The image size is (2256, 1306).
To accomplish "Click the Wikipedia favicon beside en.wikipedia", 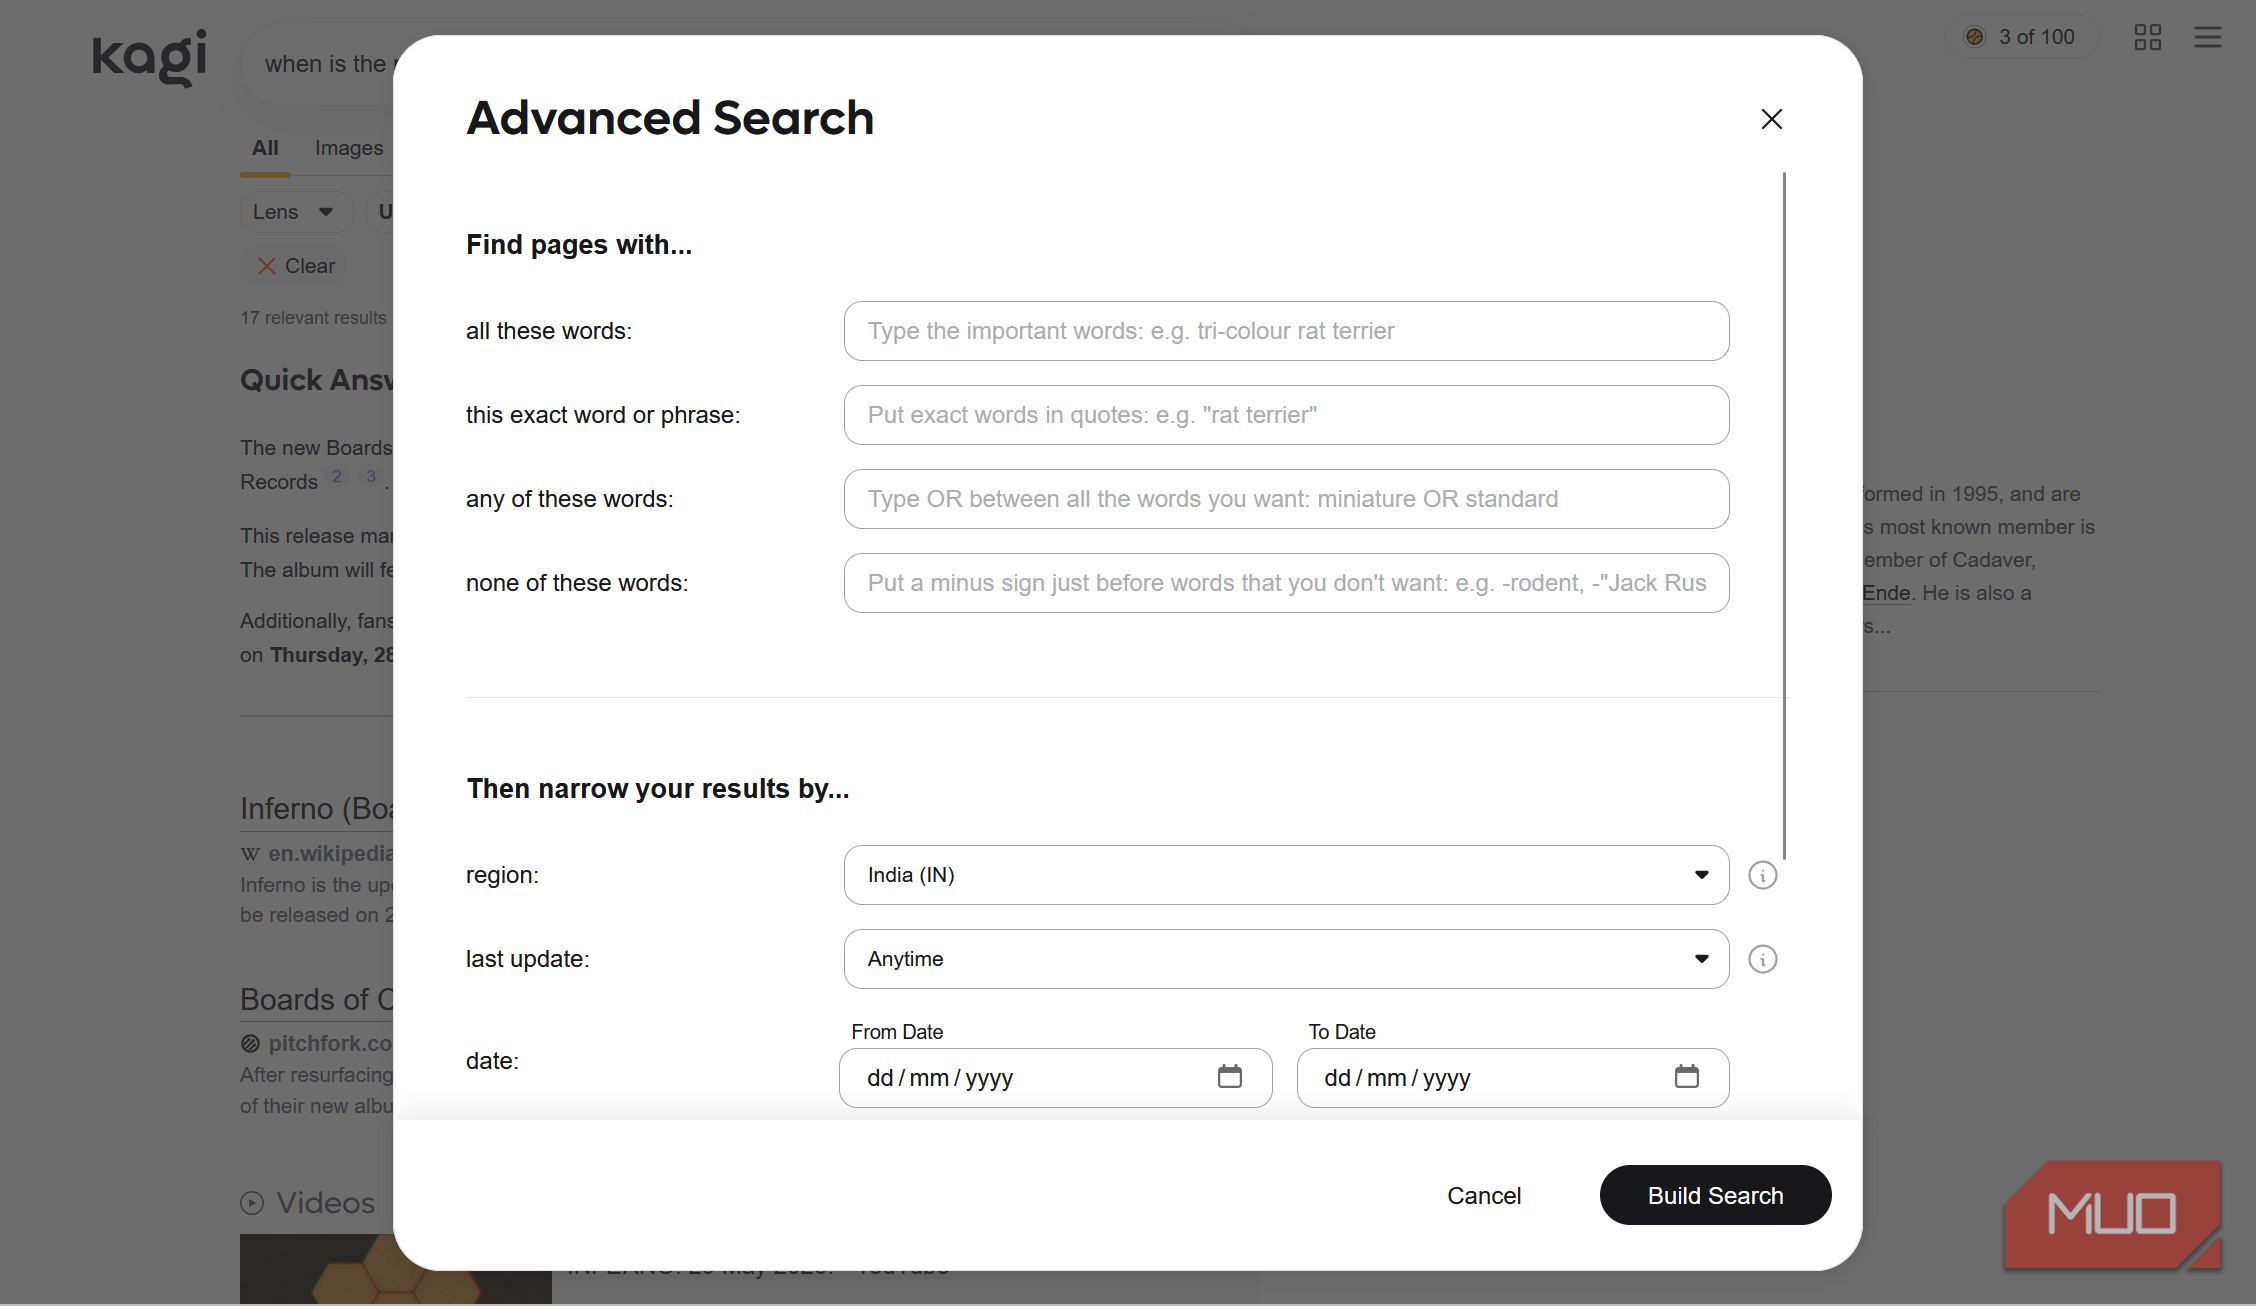I will 250,854.
